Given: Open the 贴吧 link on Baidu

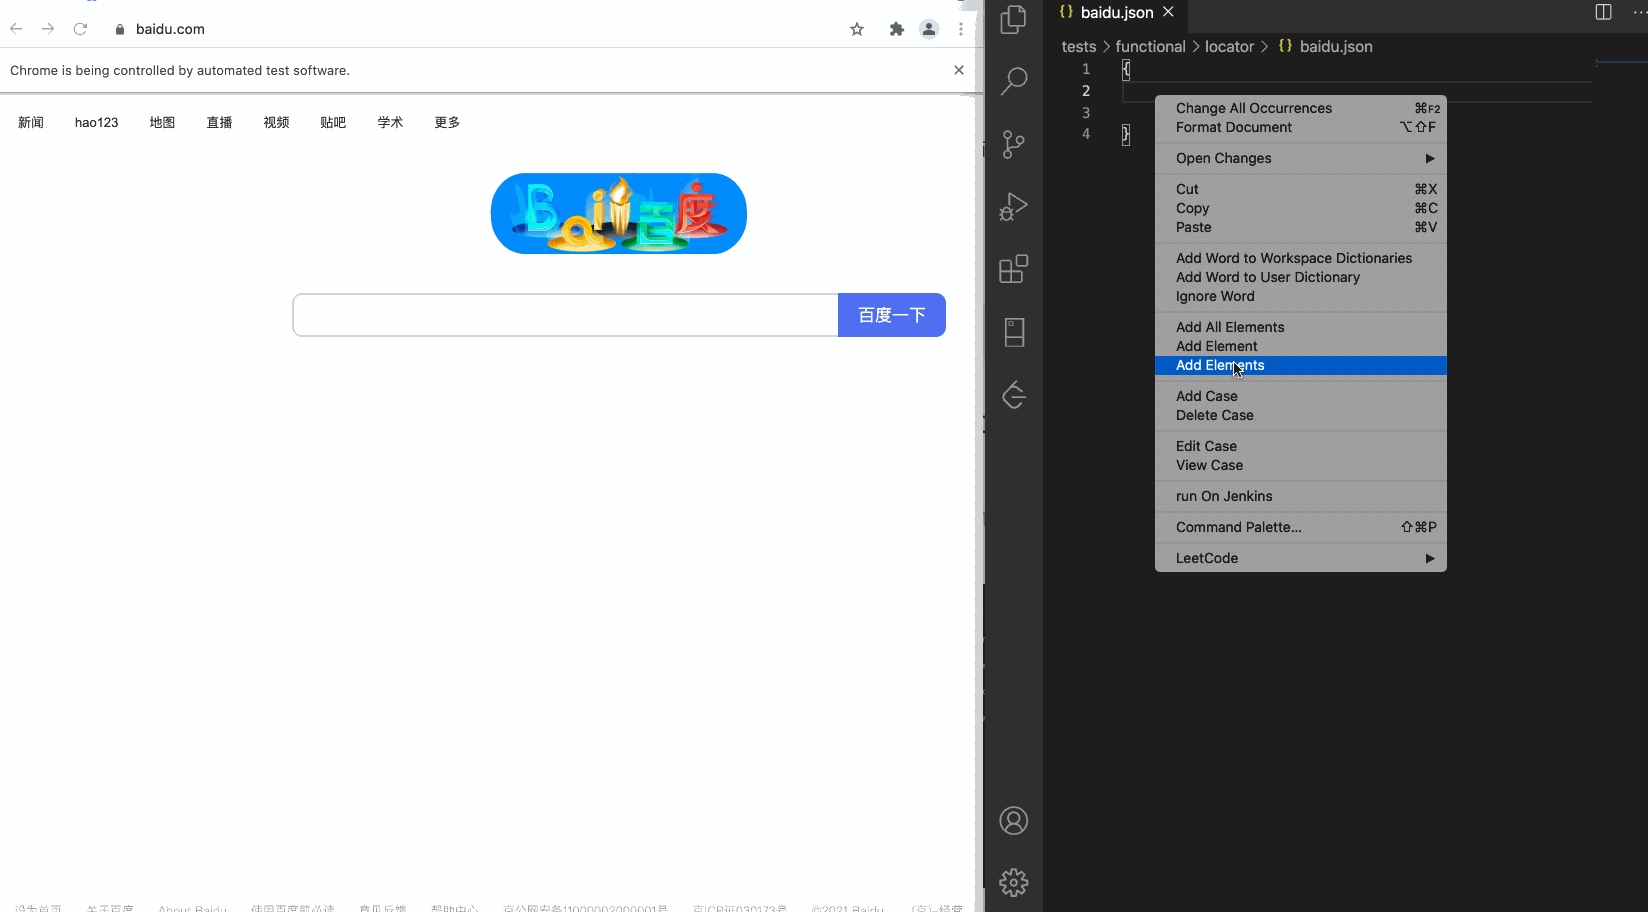Looking at the screenshot, I should coord(333,122).
